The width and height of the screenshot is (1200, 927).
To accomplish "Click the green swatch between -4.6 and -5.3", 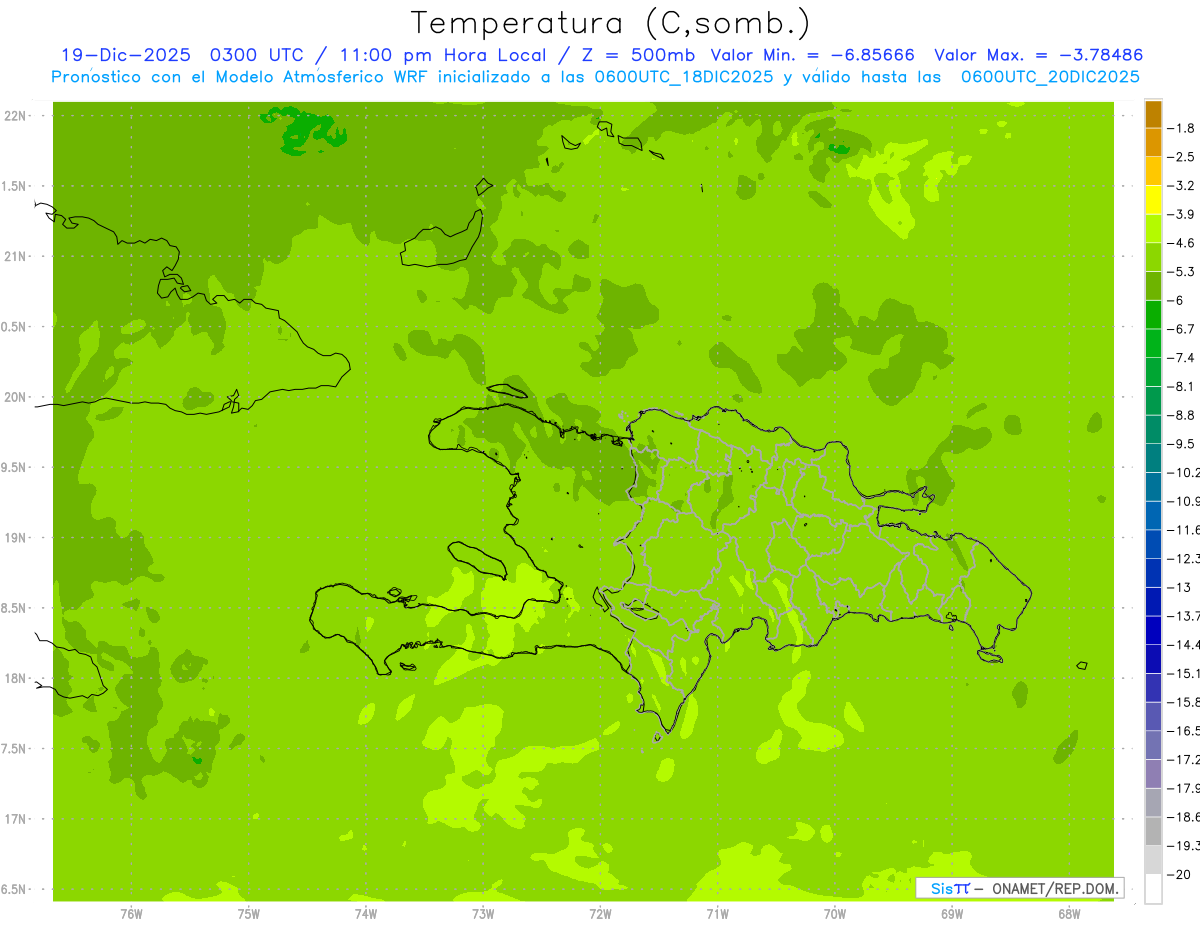I will point(1153,257).
